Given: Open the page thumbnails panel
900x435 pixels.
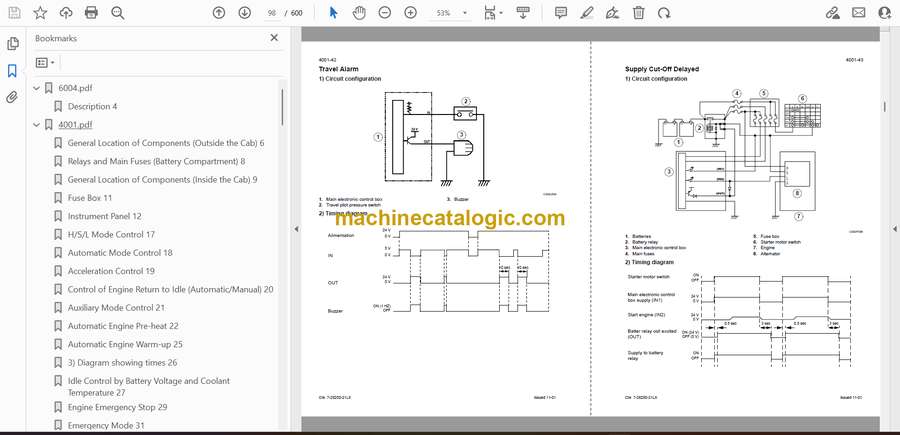Looking at the screenshot, I should 12,44.
